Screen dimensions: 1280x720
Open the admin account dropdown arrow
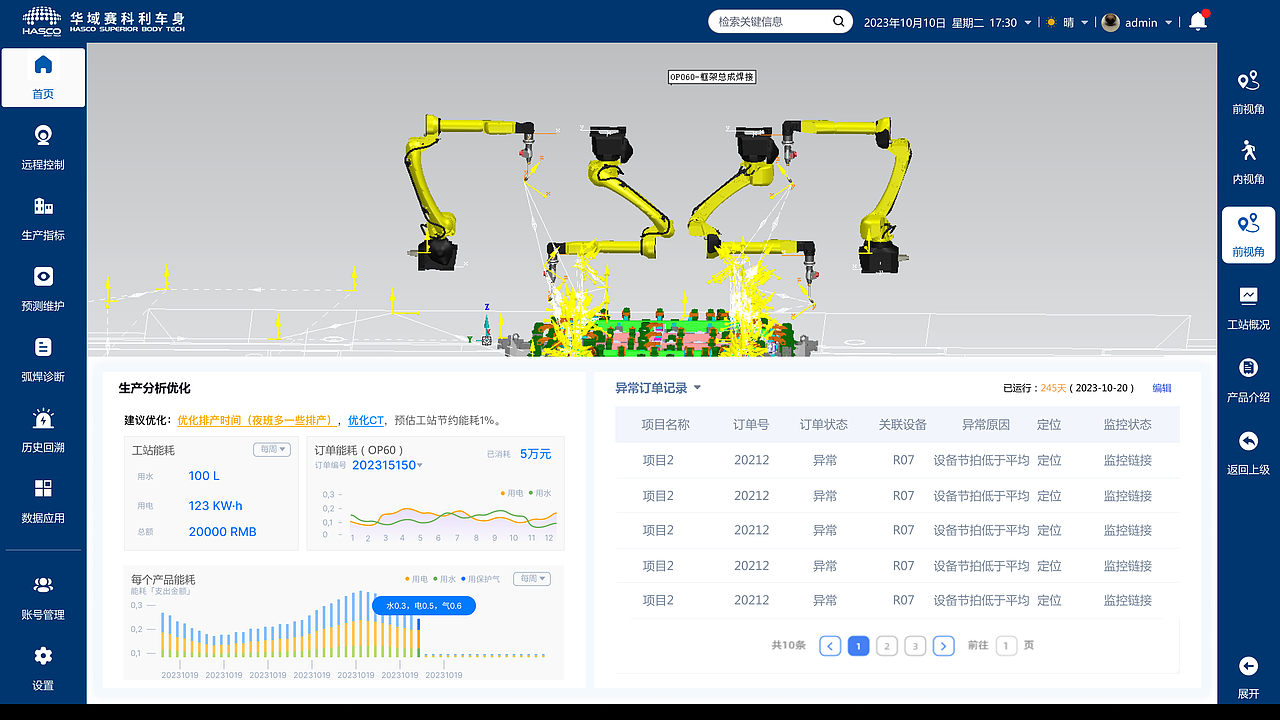pyautogui.click(x=1169, y=23)
